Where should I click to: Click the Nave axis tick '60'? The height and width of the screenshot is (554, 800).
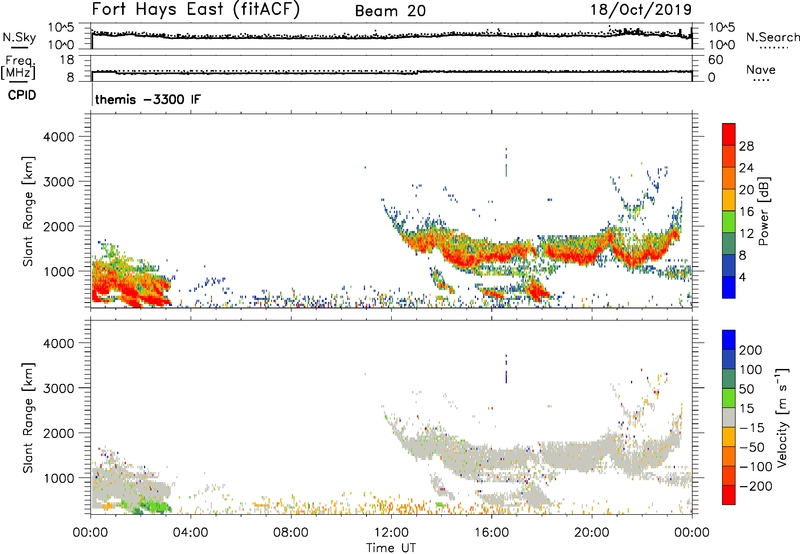716,60
